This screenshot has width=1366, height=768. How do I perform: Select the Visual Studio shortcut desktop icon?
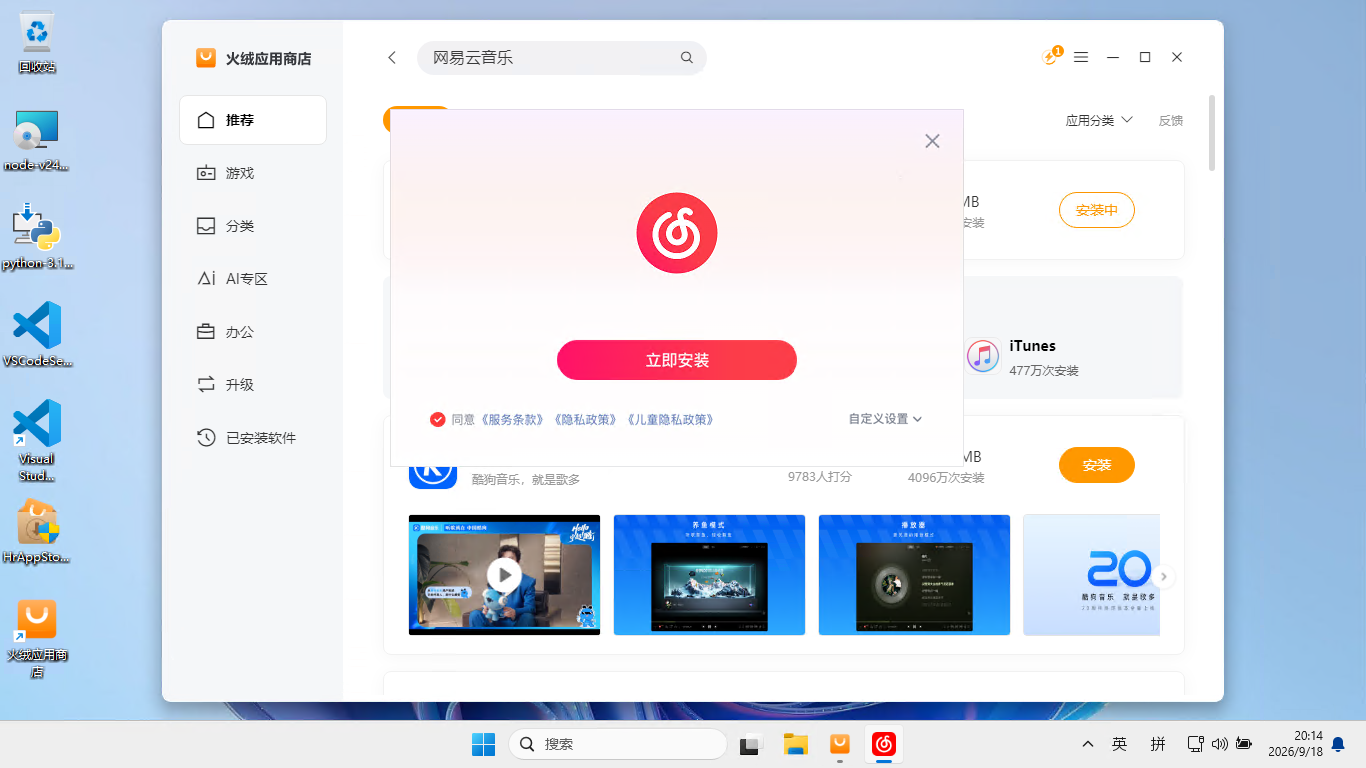[x=37, y=441]
